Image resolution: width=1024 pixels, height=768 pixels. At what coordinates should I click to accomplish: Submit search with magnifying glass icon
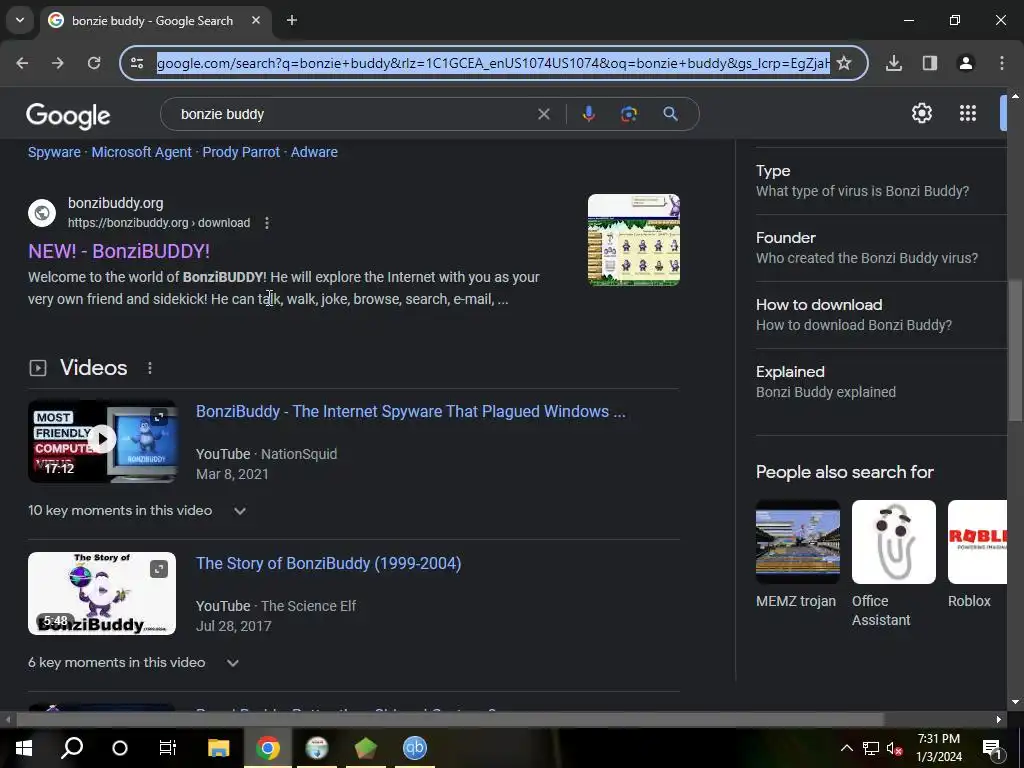(671, 114)
